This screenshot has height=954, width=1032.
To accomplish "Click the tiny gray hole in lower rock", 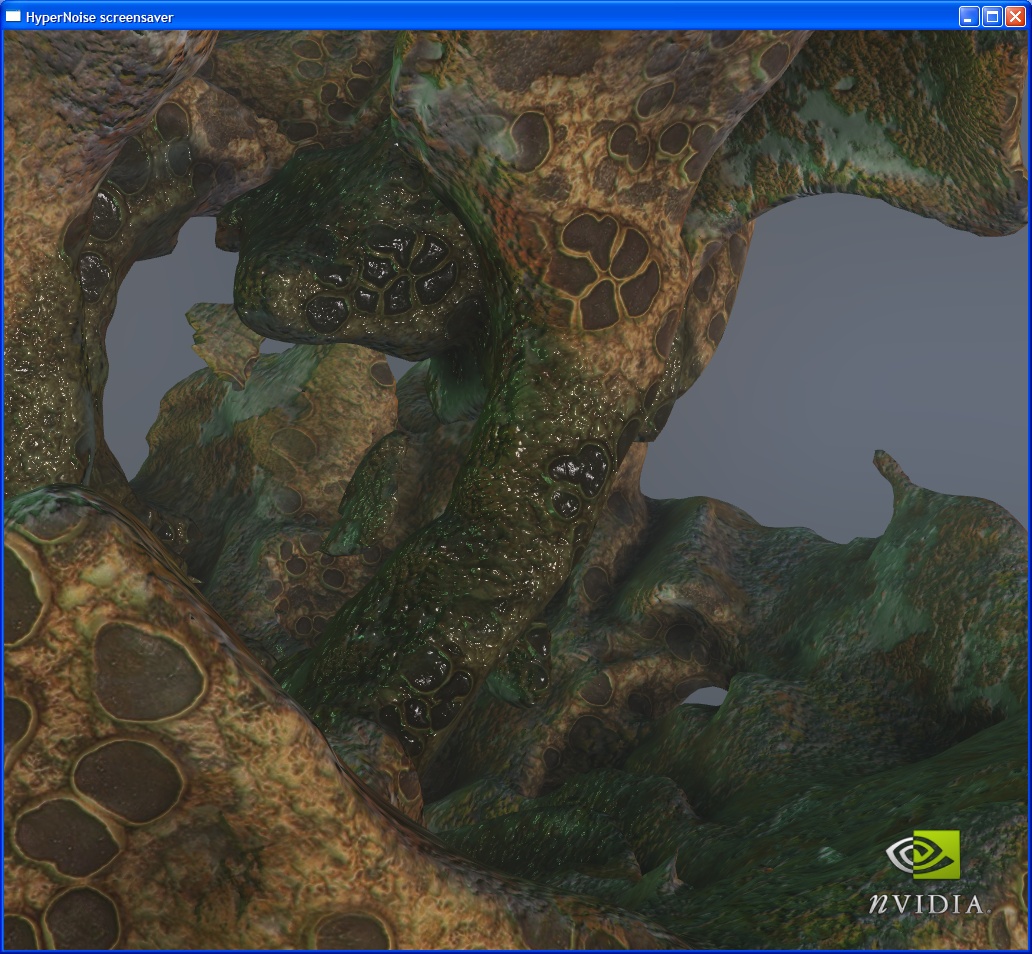I will pos(706,696).
